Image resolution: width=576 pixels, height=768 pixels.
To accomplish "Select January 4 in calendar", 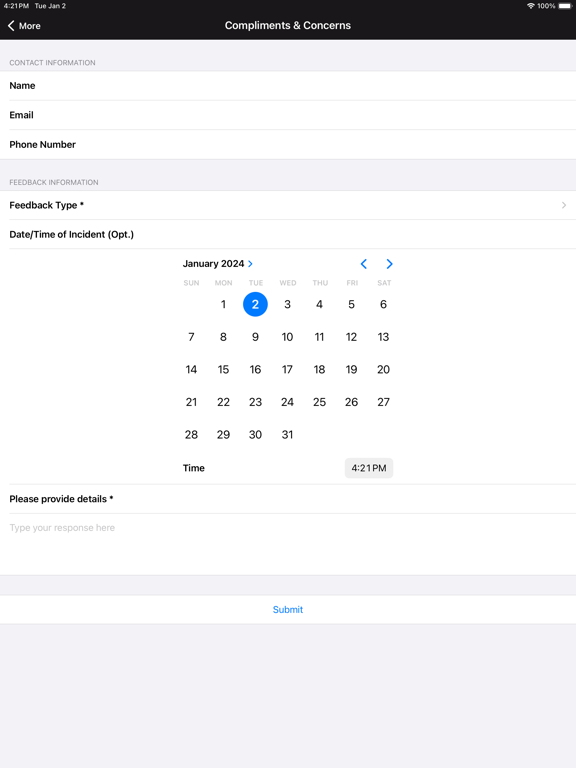I will click(x=319, y=304).
